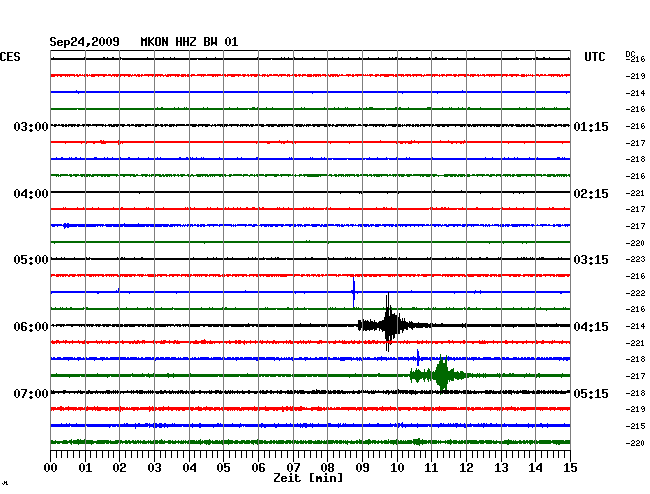Click minute 11 on the time axis
The width and height of the screenshot is (650, 494).
tap(431, 467)
